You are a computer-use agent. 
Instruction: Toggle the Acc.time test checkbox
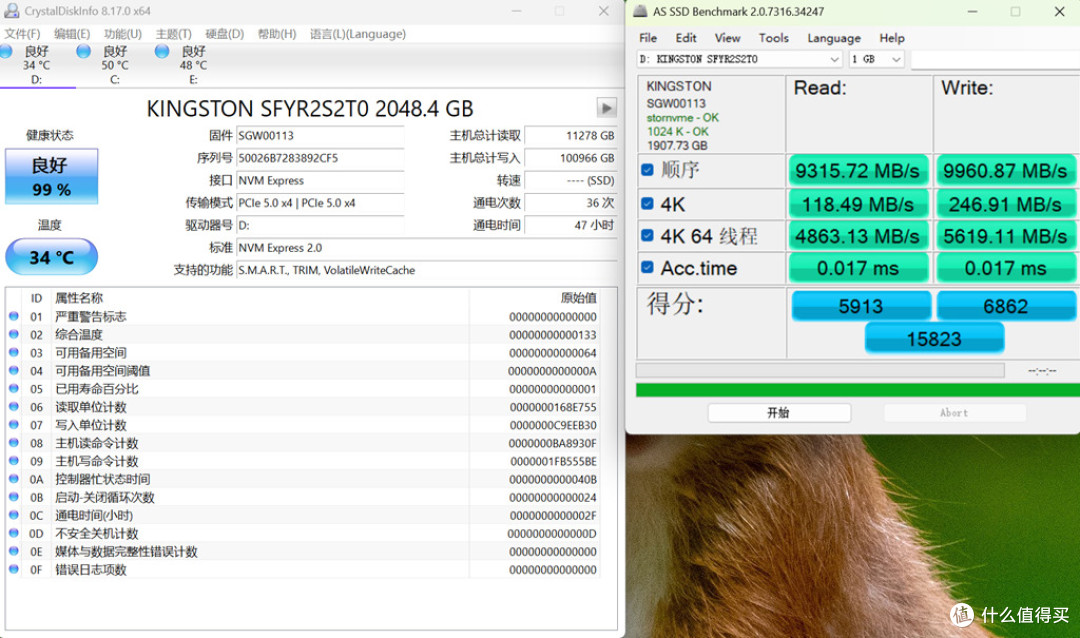click(x=647, y=267)
